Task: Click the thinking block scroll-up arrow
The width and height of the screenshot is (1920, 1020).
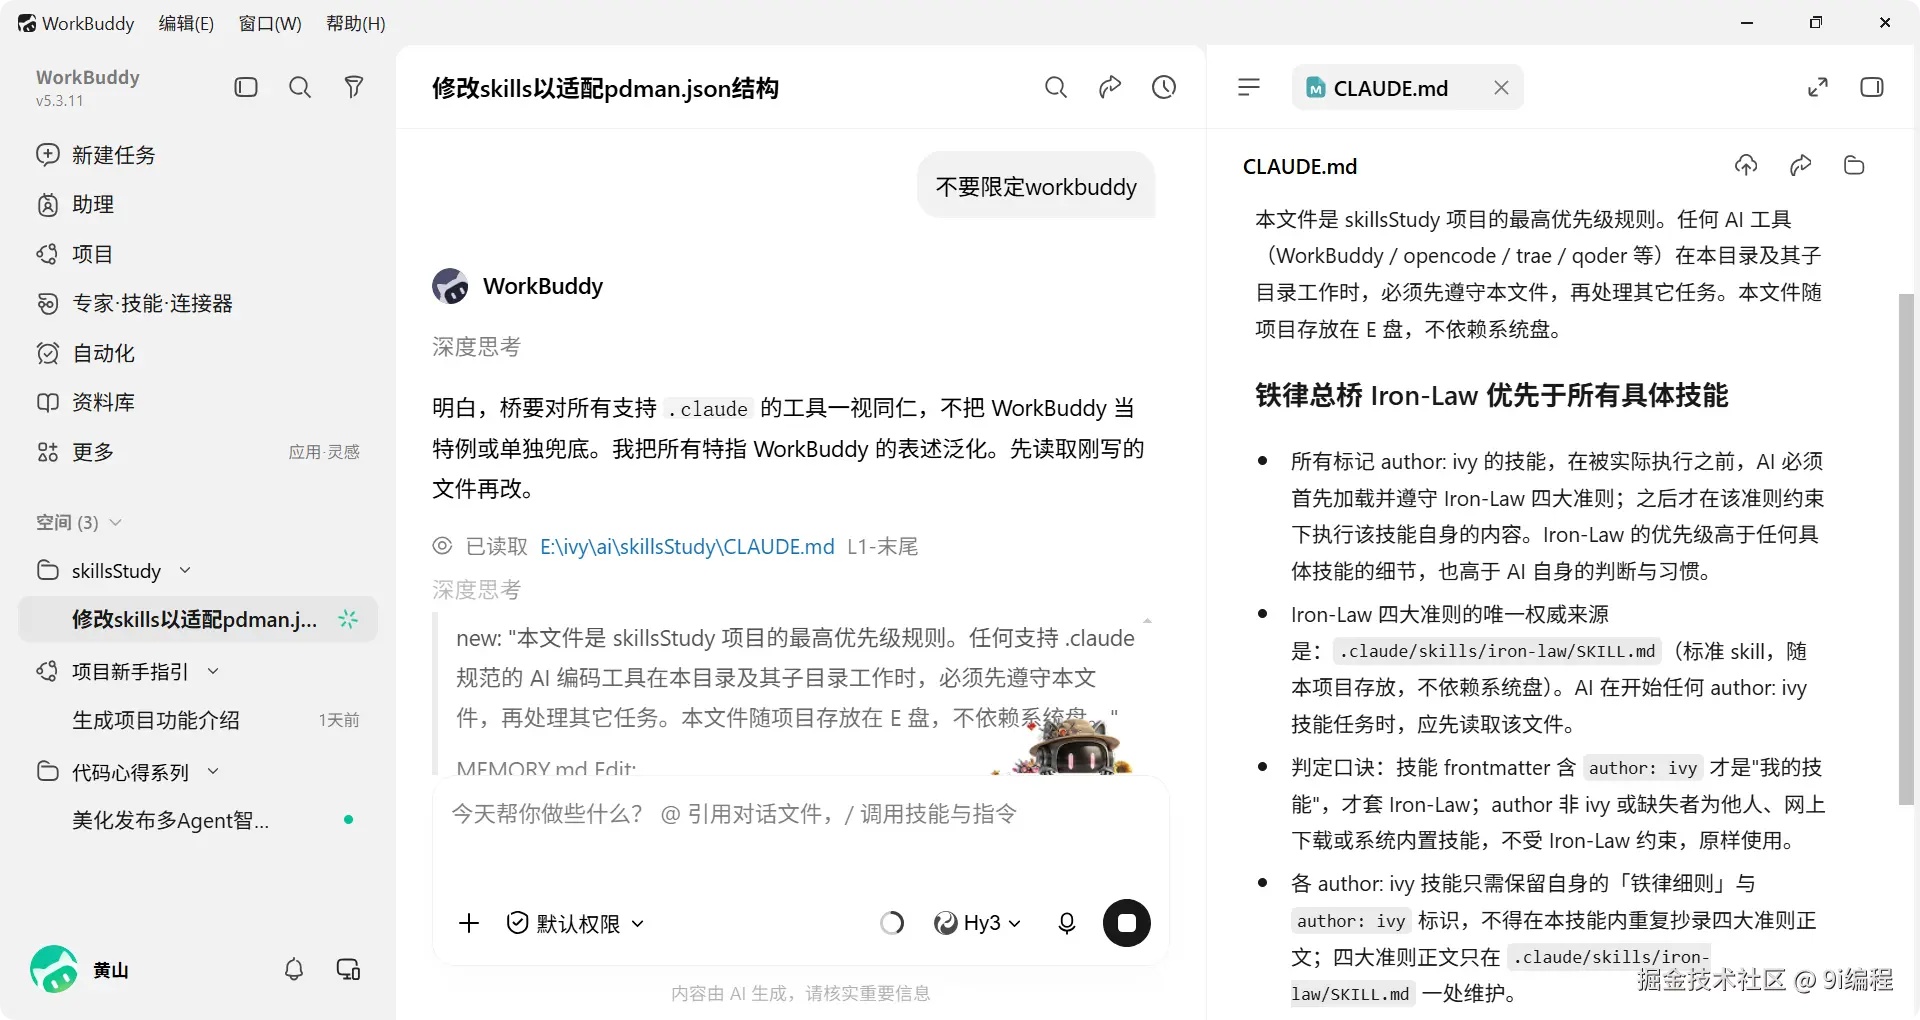Action: click(1147, 621)
